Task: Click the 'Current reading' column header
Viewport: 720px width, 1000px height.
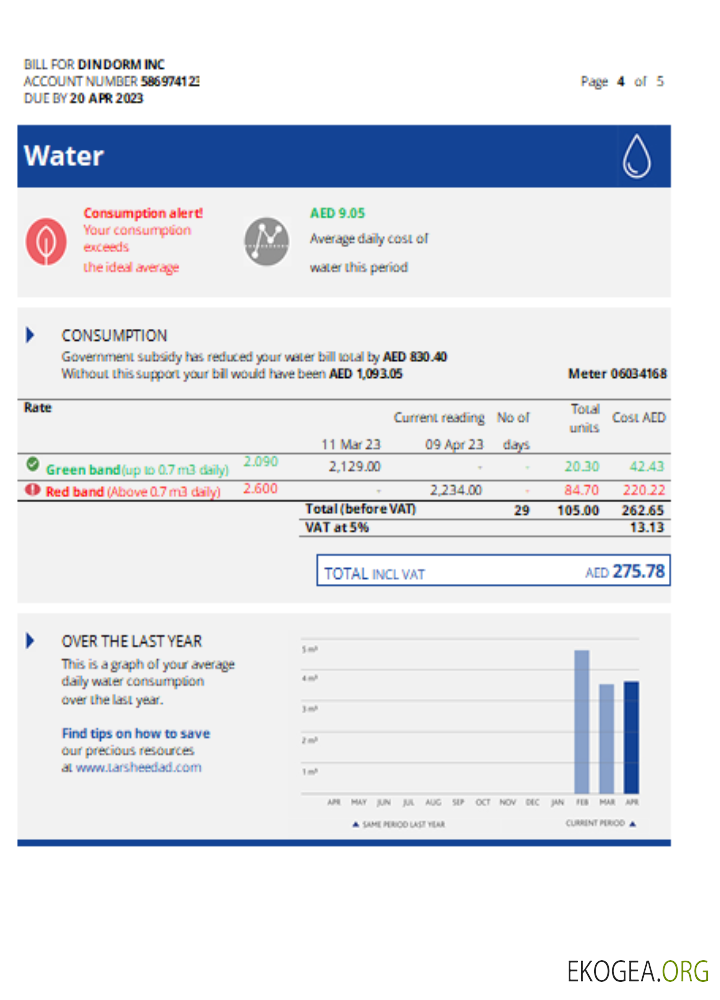Action: (x=439, y=418)
